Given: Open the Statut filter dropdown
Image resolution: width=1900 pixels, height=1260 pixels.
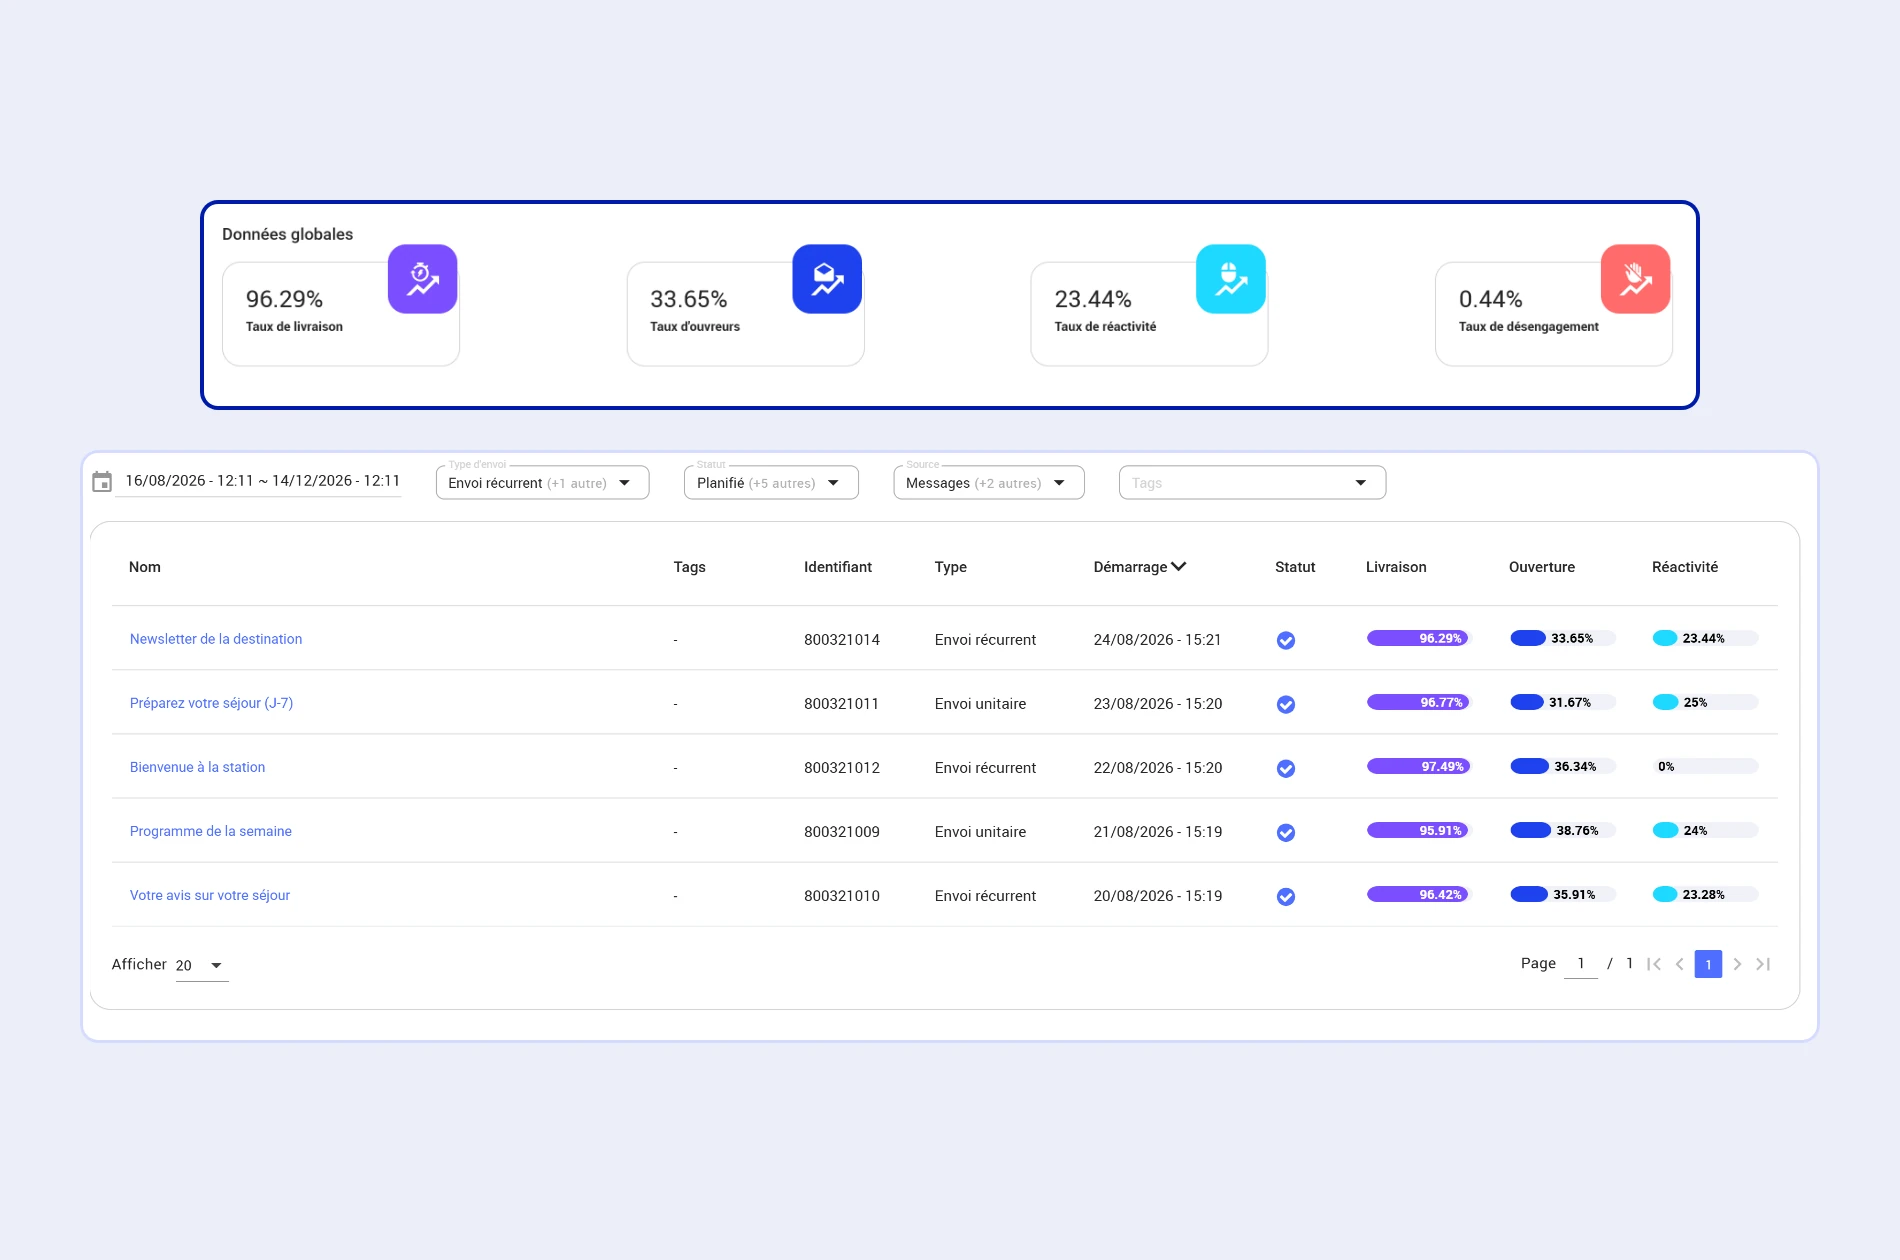Looking at the screenshot, I should click(771, 482).
